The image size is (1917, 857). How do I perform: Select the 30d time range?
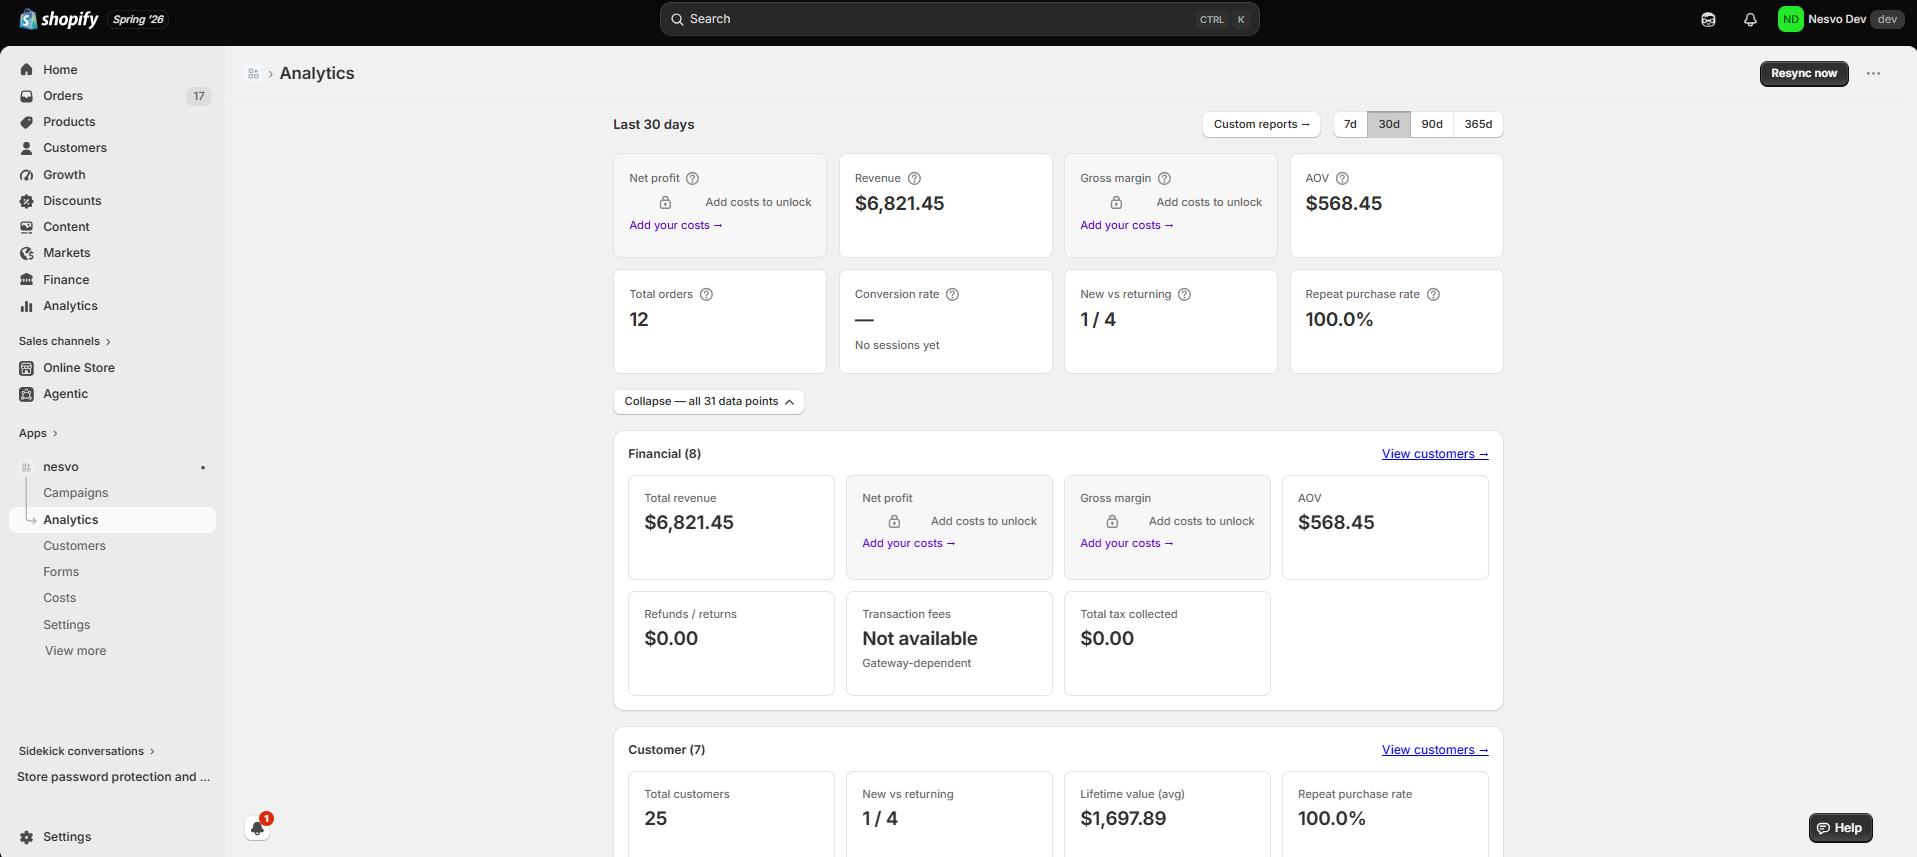(1389, 124)
